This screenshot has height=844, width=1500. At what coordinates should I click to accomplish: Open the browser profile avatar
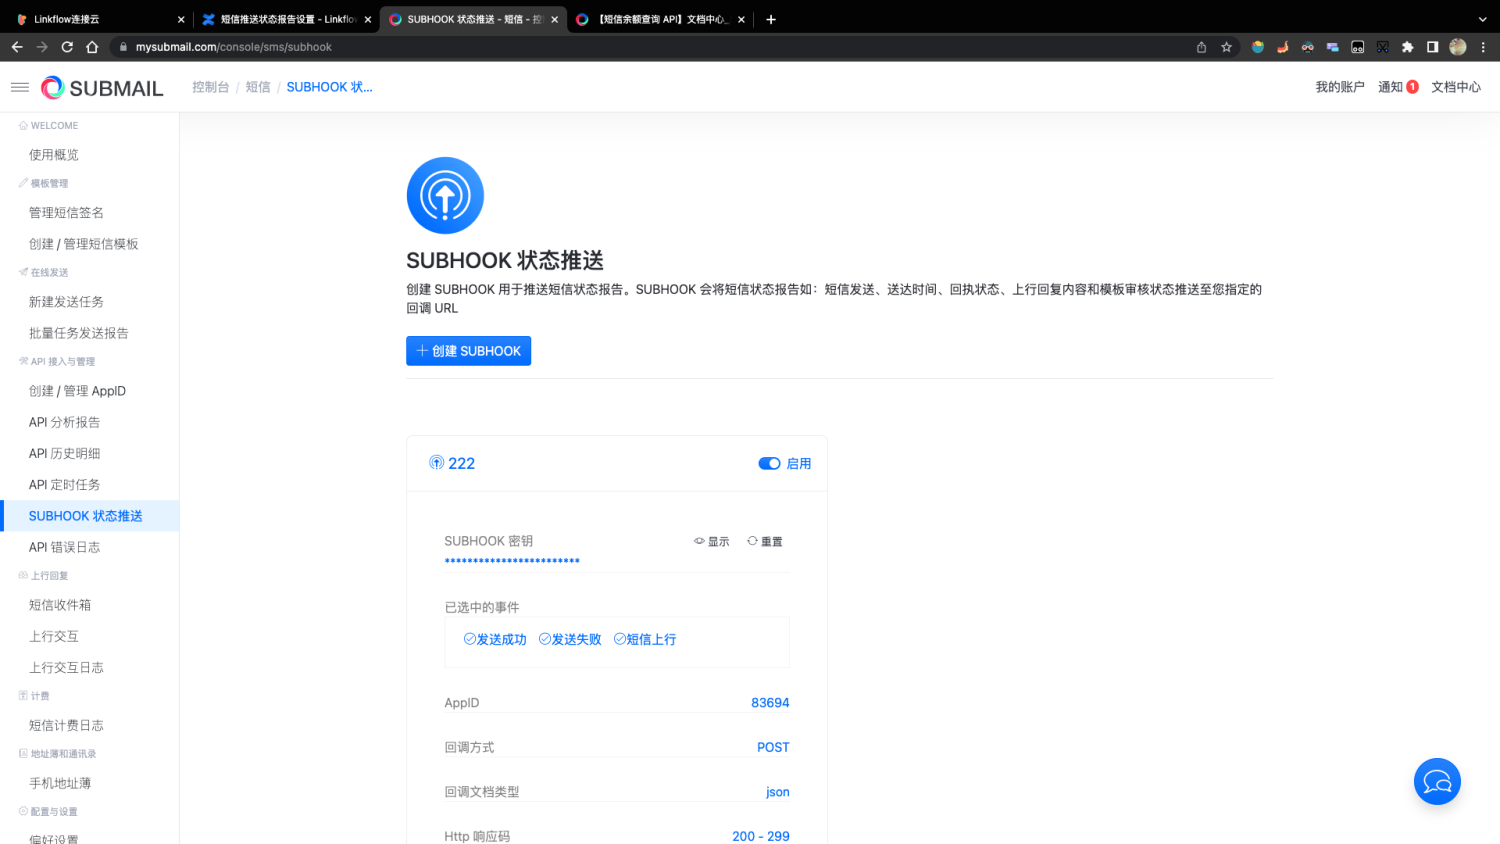[1458, 47]
